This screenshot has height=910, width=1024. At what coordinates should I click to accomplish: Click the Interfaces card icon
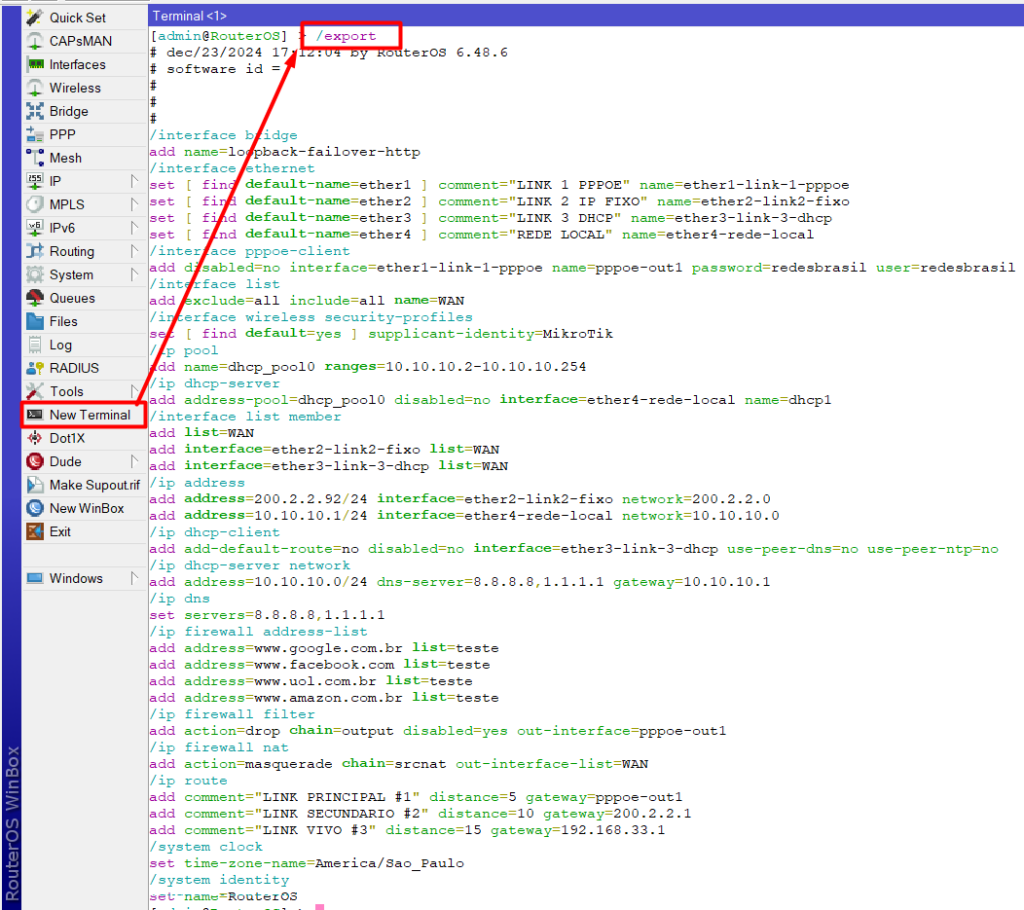coord(35,65)
